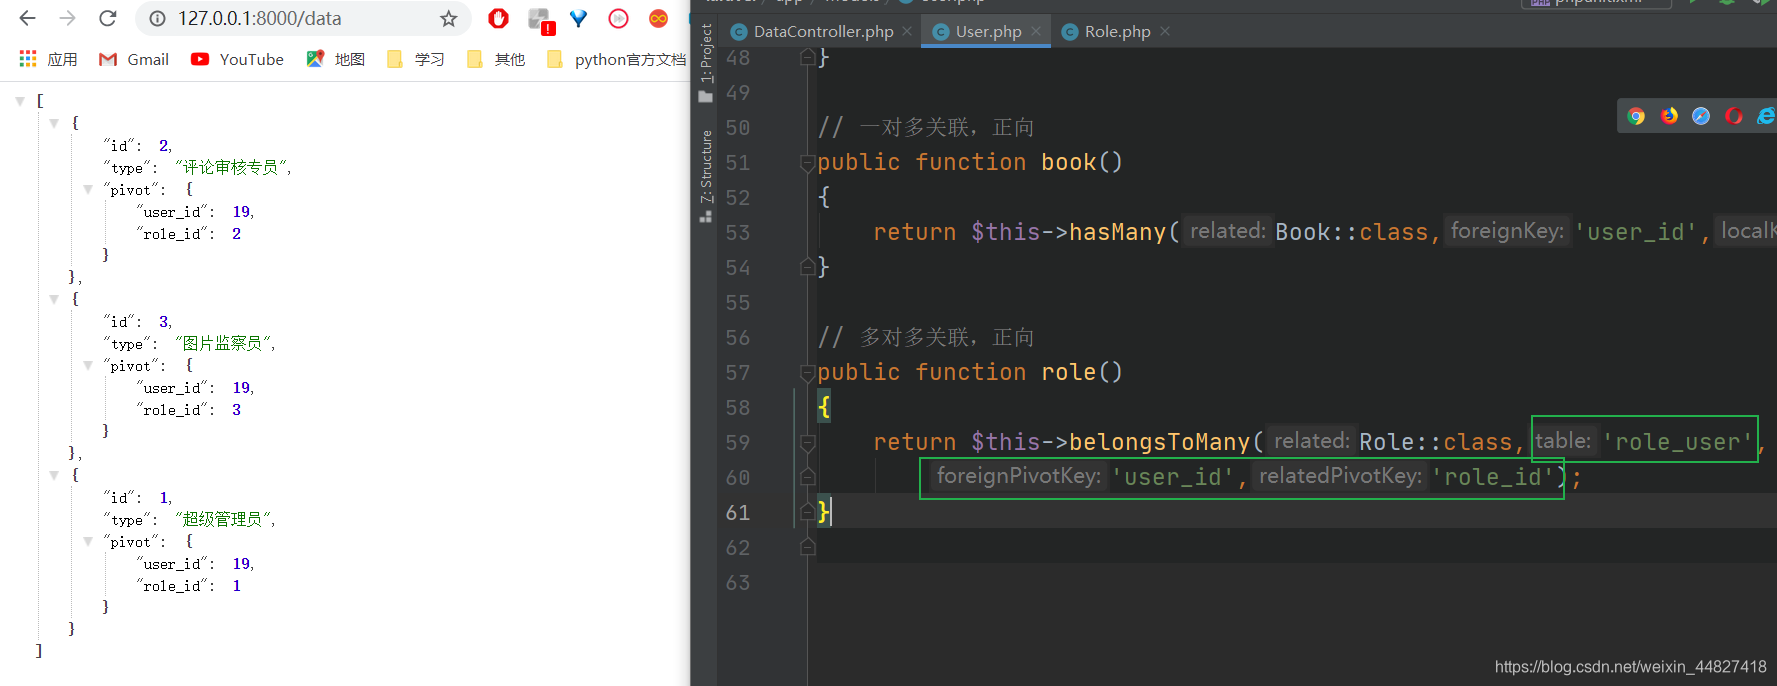Close the Role.php tab

click(x=1165, y=31)
